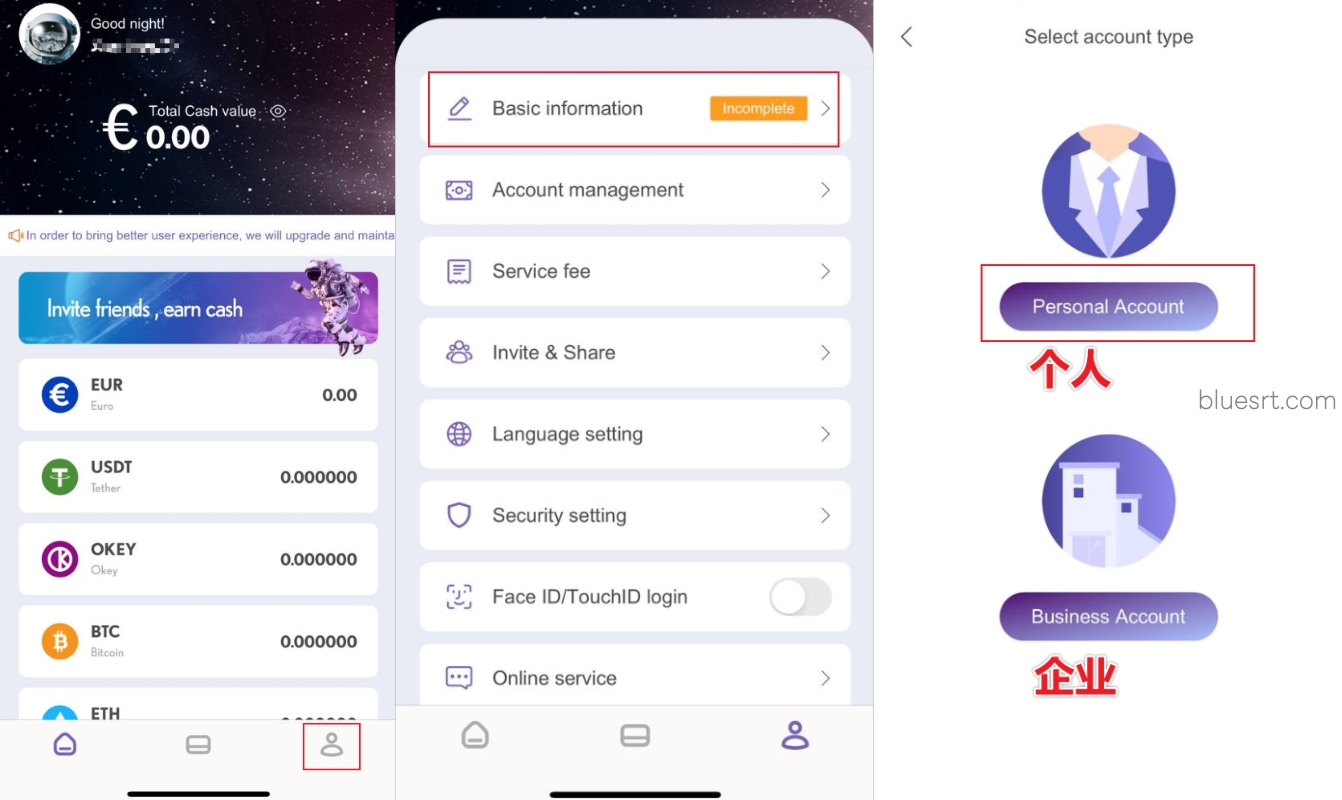Image resolution: width=1342 pixels, height=800 pixels.
Task: Click the astronaut profile avatar
Action: point(49,34)
